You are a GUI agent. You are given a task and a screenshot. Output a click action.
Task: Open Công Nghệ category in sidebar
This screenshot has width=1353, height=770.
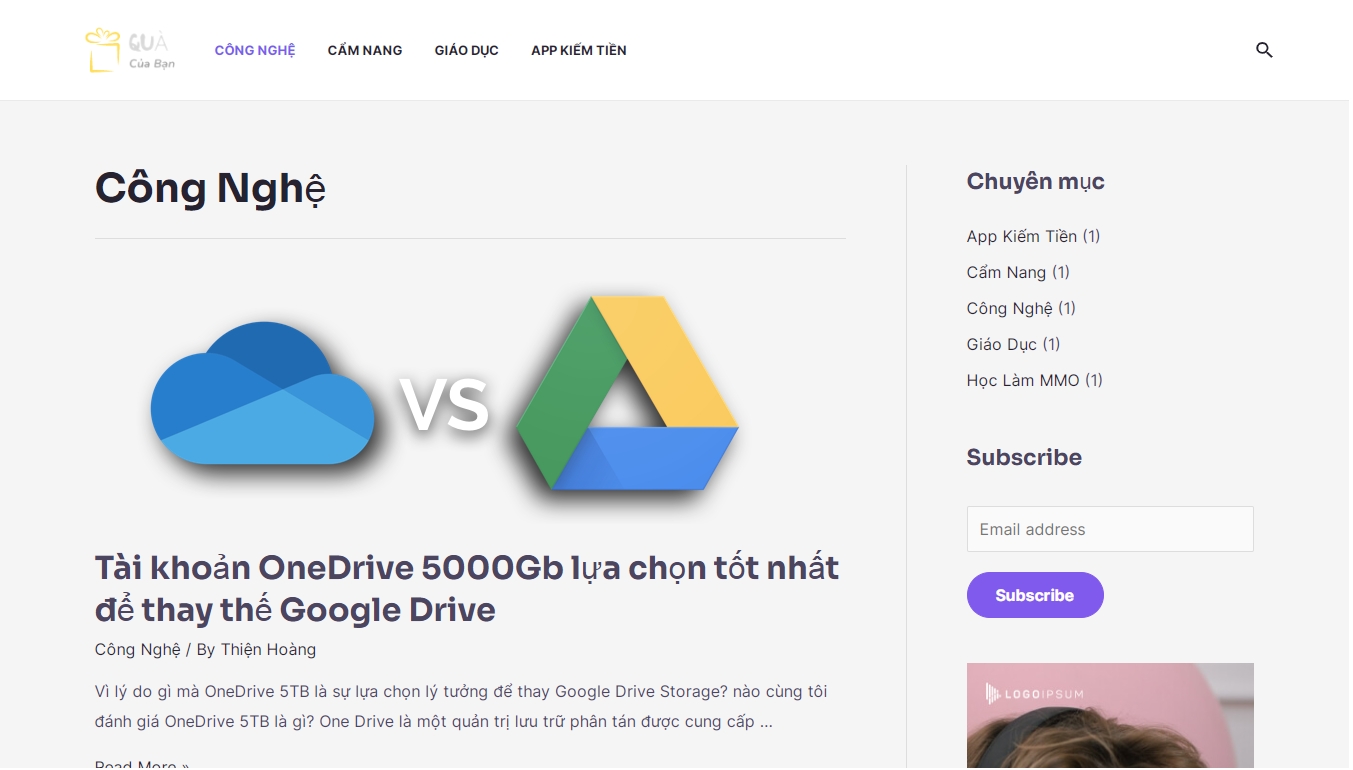tap(1010, 308)
